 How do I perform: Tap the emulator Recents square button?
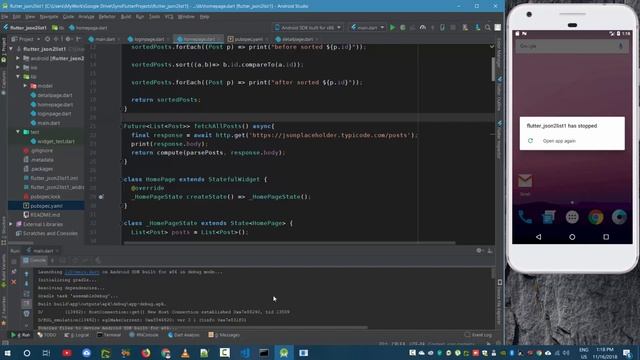[606, 237]
